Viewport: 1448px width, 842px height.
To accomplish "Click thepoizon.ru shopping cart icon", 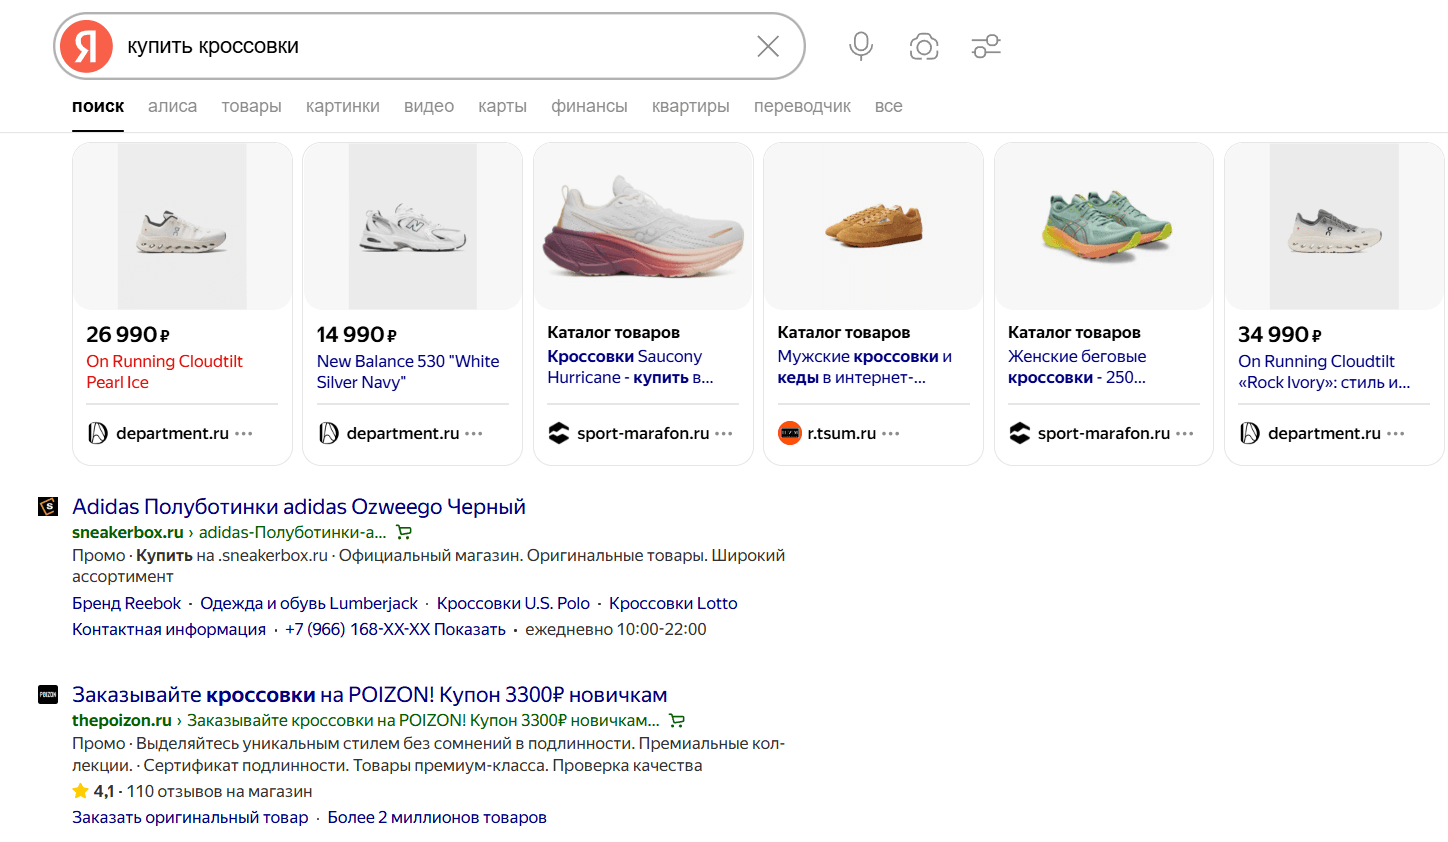I will (x=677, y=720).
